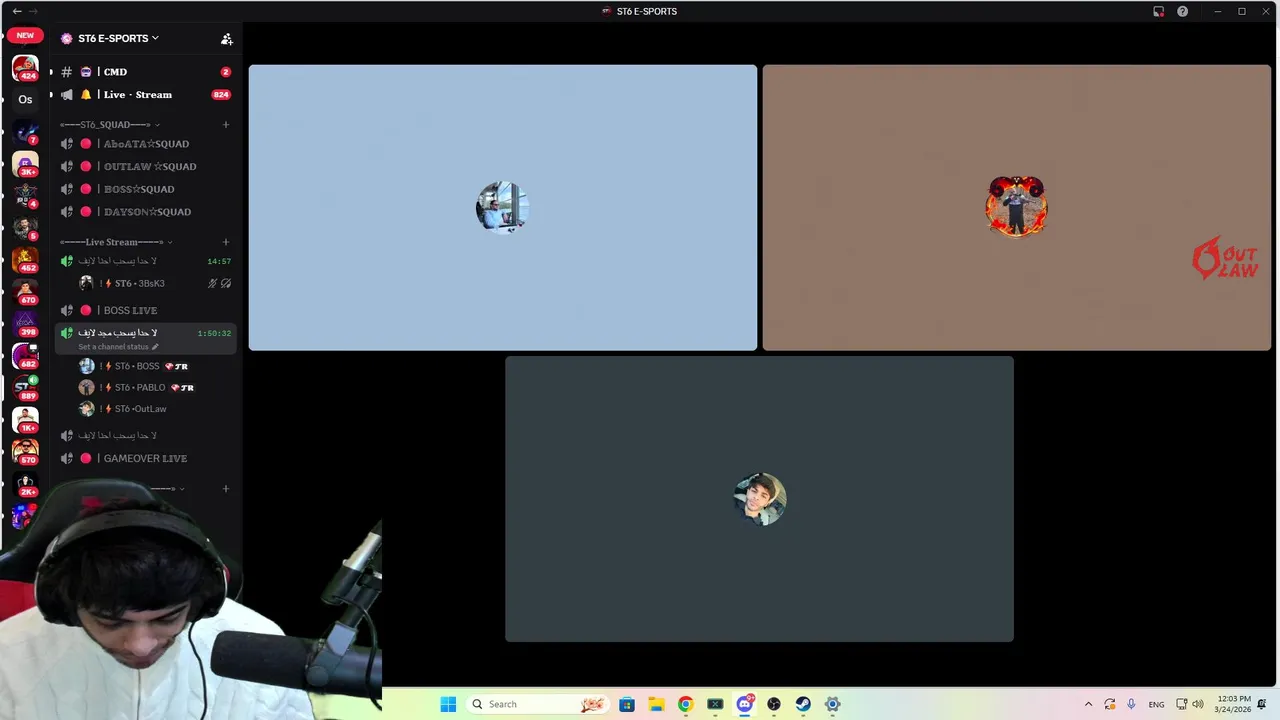The width and height of the screenshot is (1280, 720).
Task: Open File Explorer from the taskbar
Action: [656, 704]
